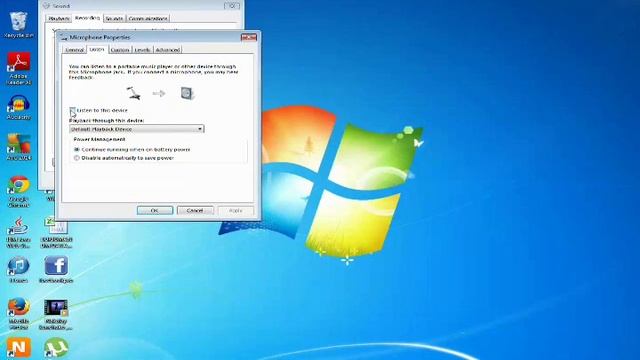The width and height of the screenshot is (640, 360).
Task: Open the film strip video file icon
Action: (56, 315)
